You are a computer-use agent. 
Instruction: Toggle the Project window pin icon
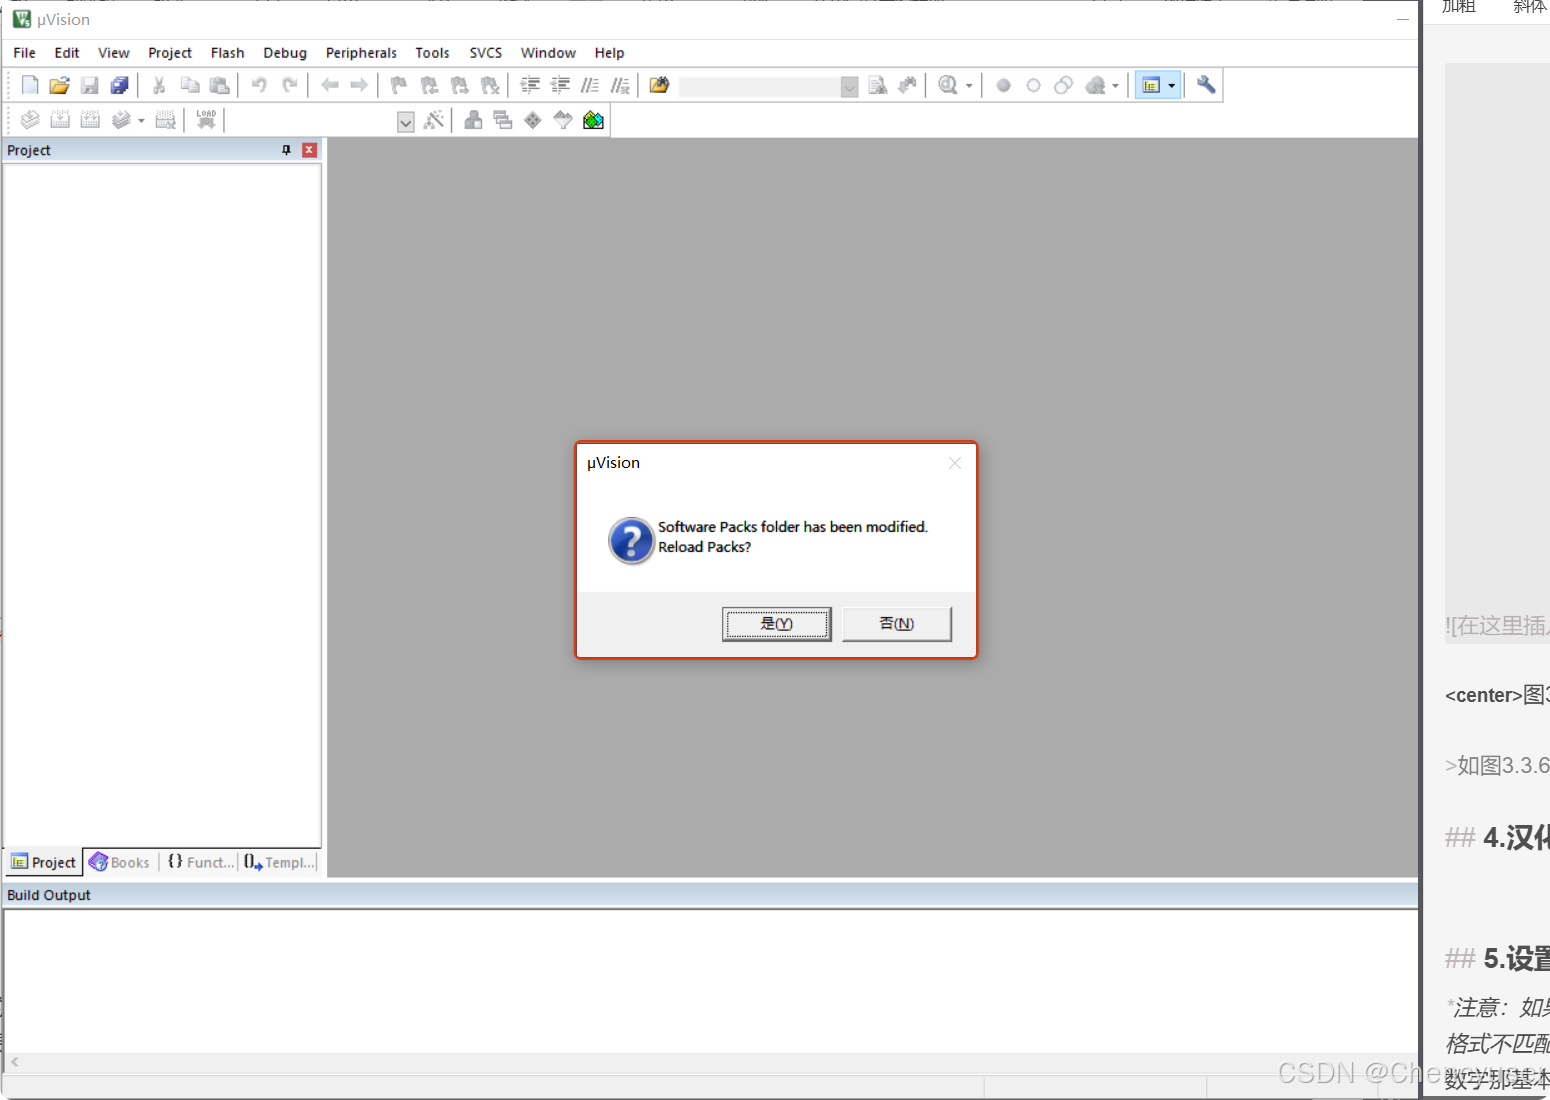pyautogui.click(x=286, y=150)
